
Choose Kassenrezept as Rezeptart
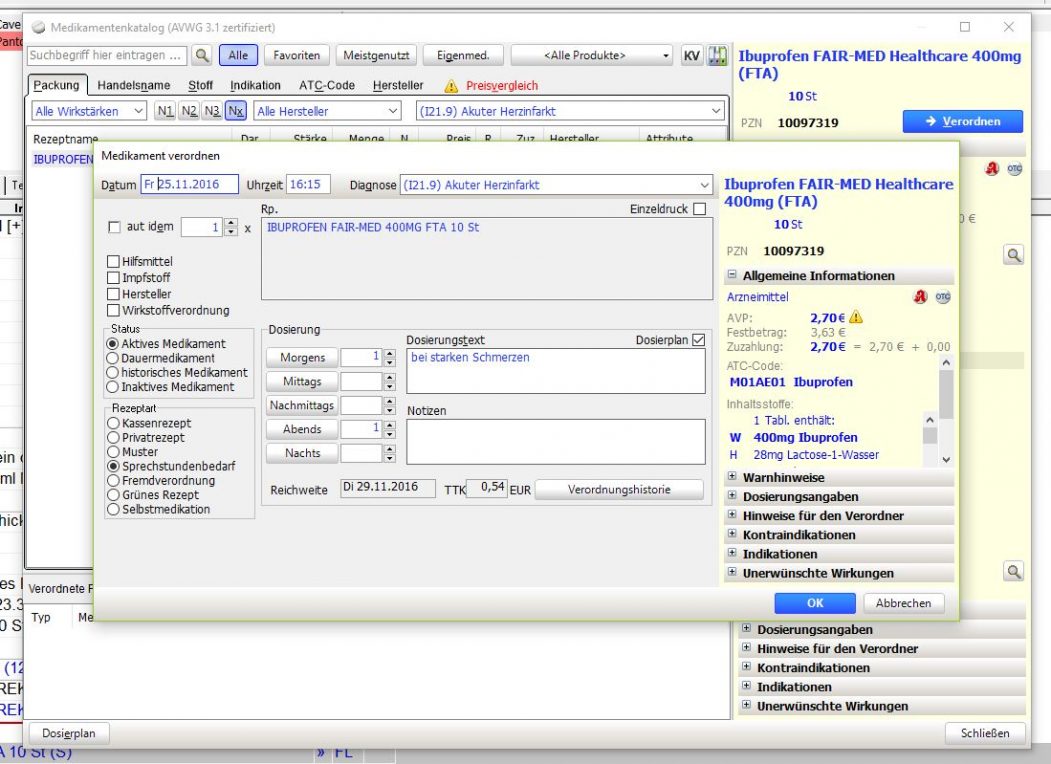point(113,423)
